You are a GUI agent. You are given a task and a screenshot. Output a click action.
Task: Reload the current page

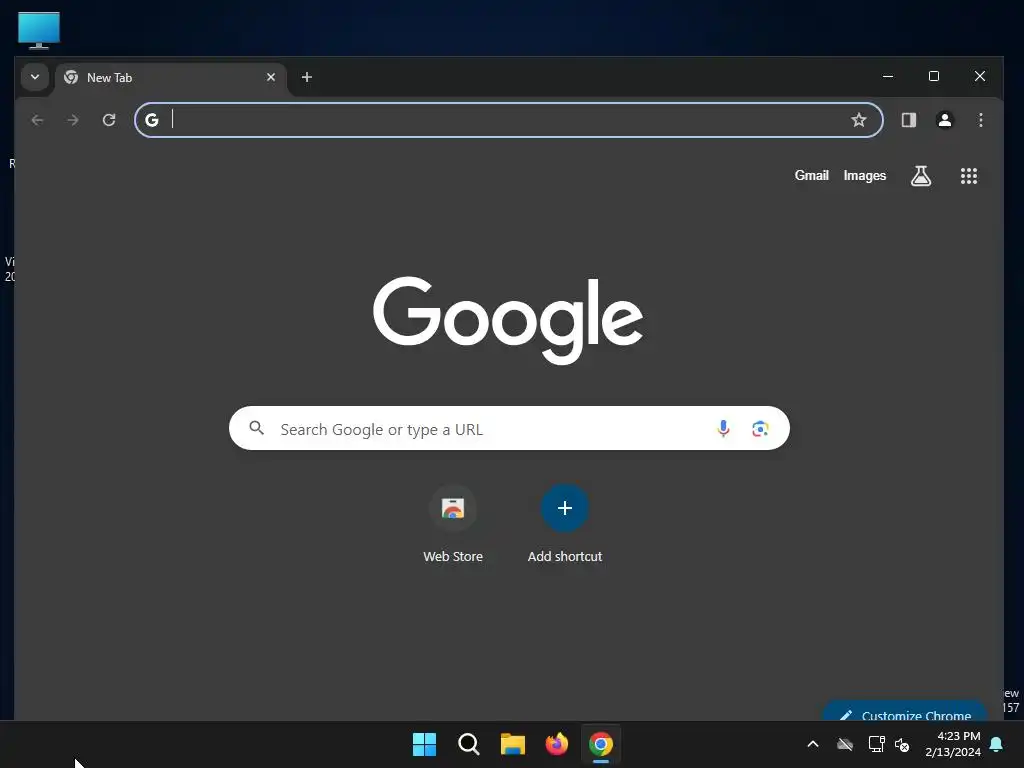(x=109, y=120)
